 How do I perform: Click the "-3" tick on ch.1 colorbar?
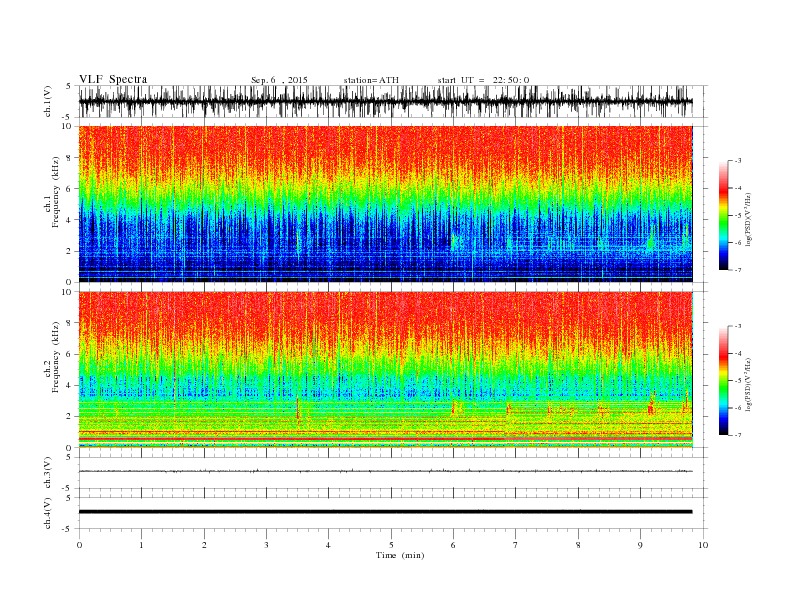pyautogui.click(x=738, y=161)
